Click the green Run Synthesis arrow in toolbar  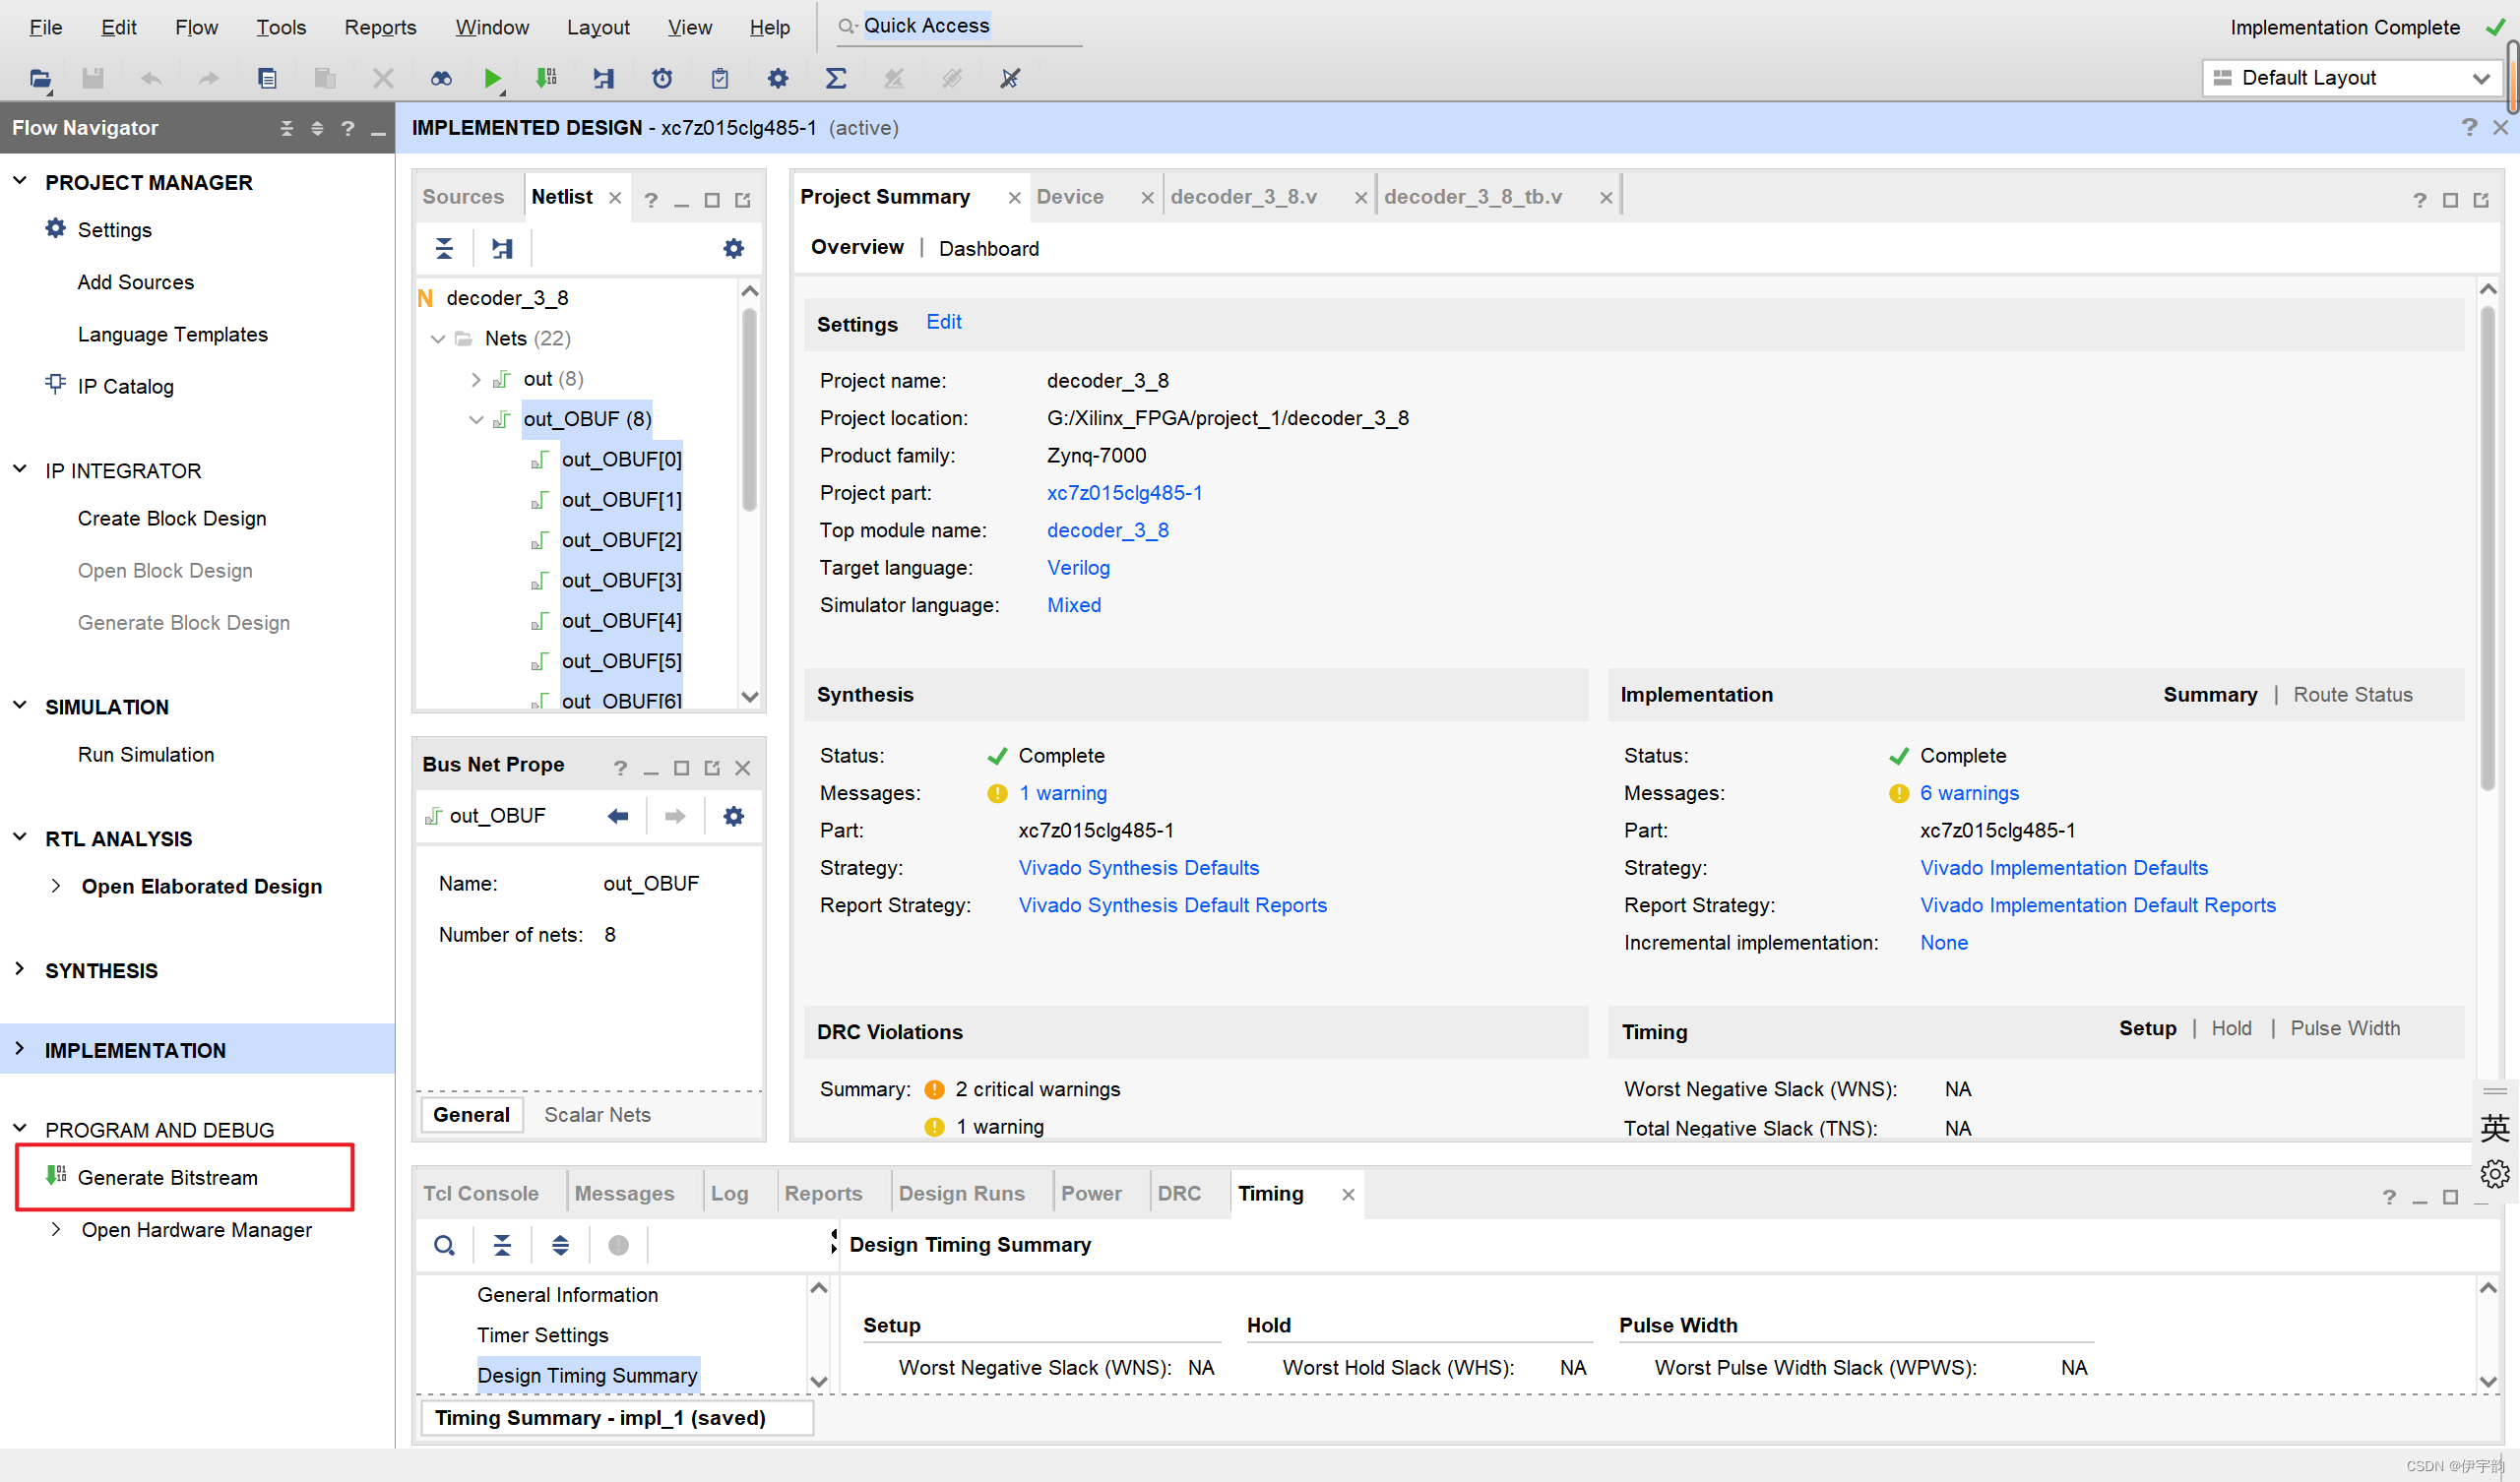pos(492,78)
